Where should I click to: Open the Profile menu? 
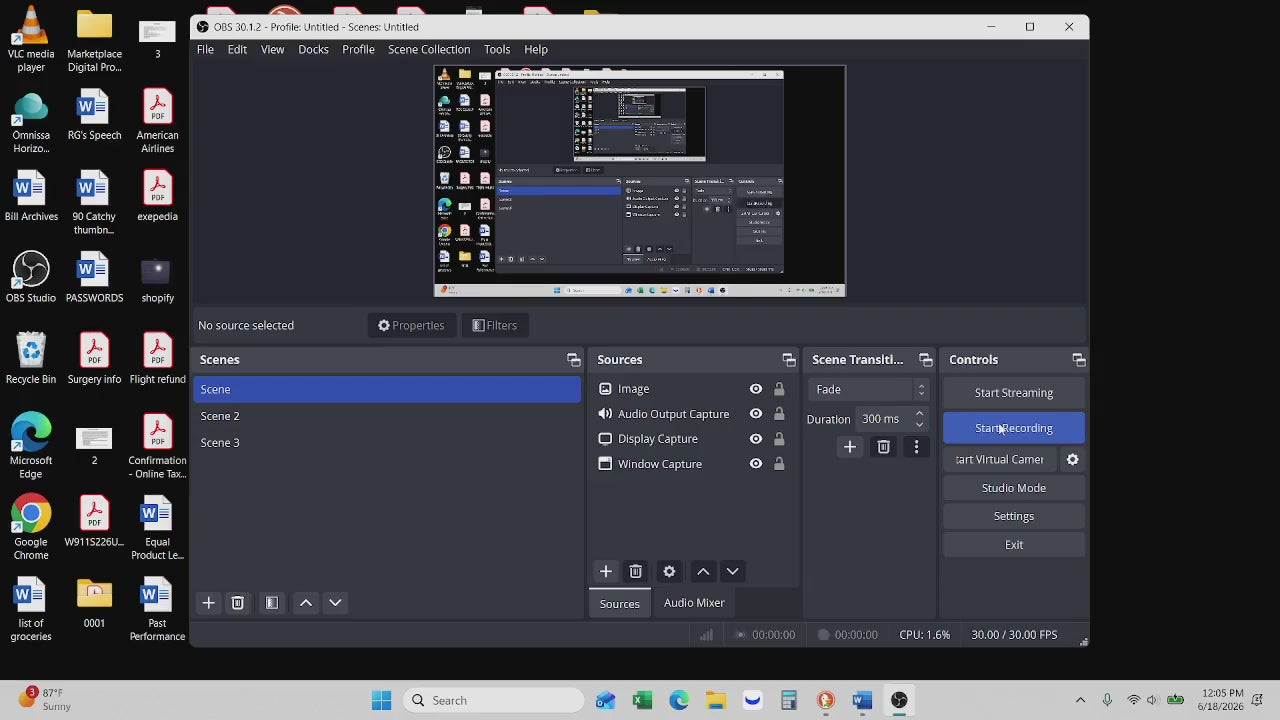tap(358, 49)
